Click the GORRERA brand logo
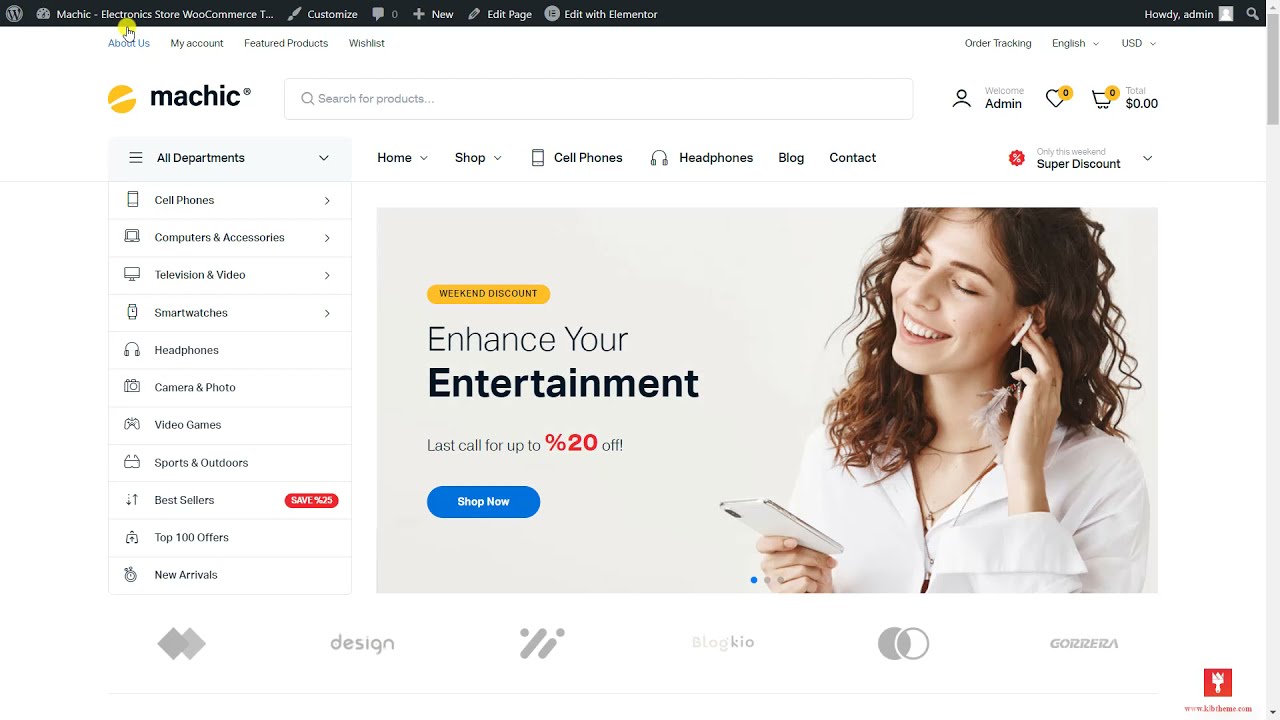Screen dimensions: 1280x720 (1084, 644)
